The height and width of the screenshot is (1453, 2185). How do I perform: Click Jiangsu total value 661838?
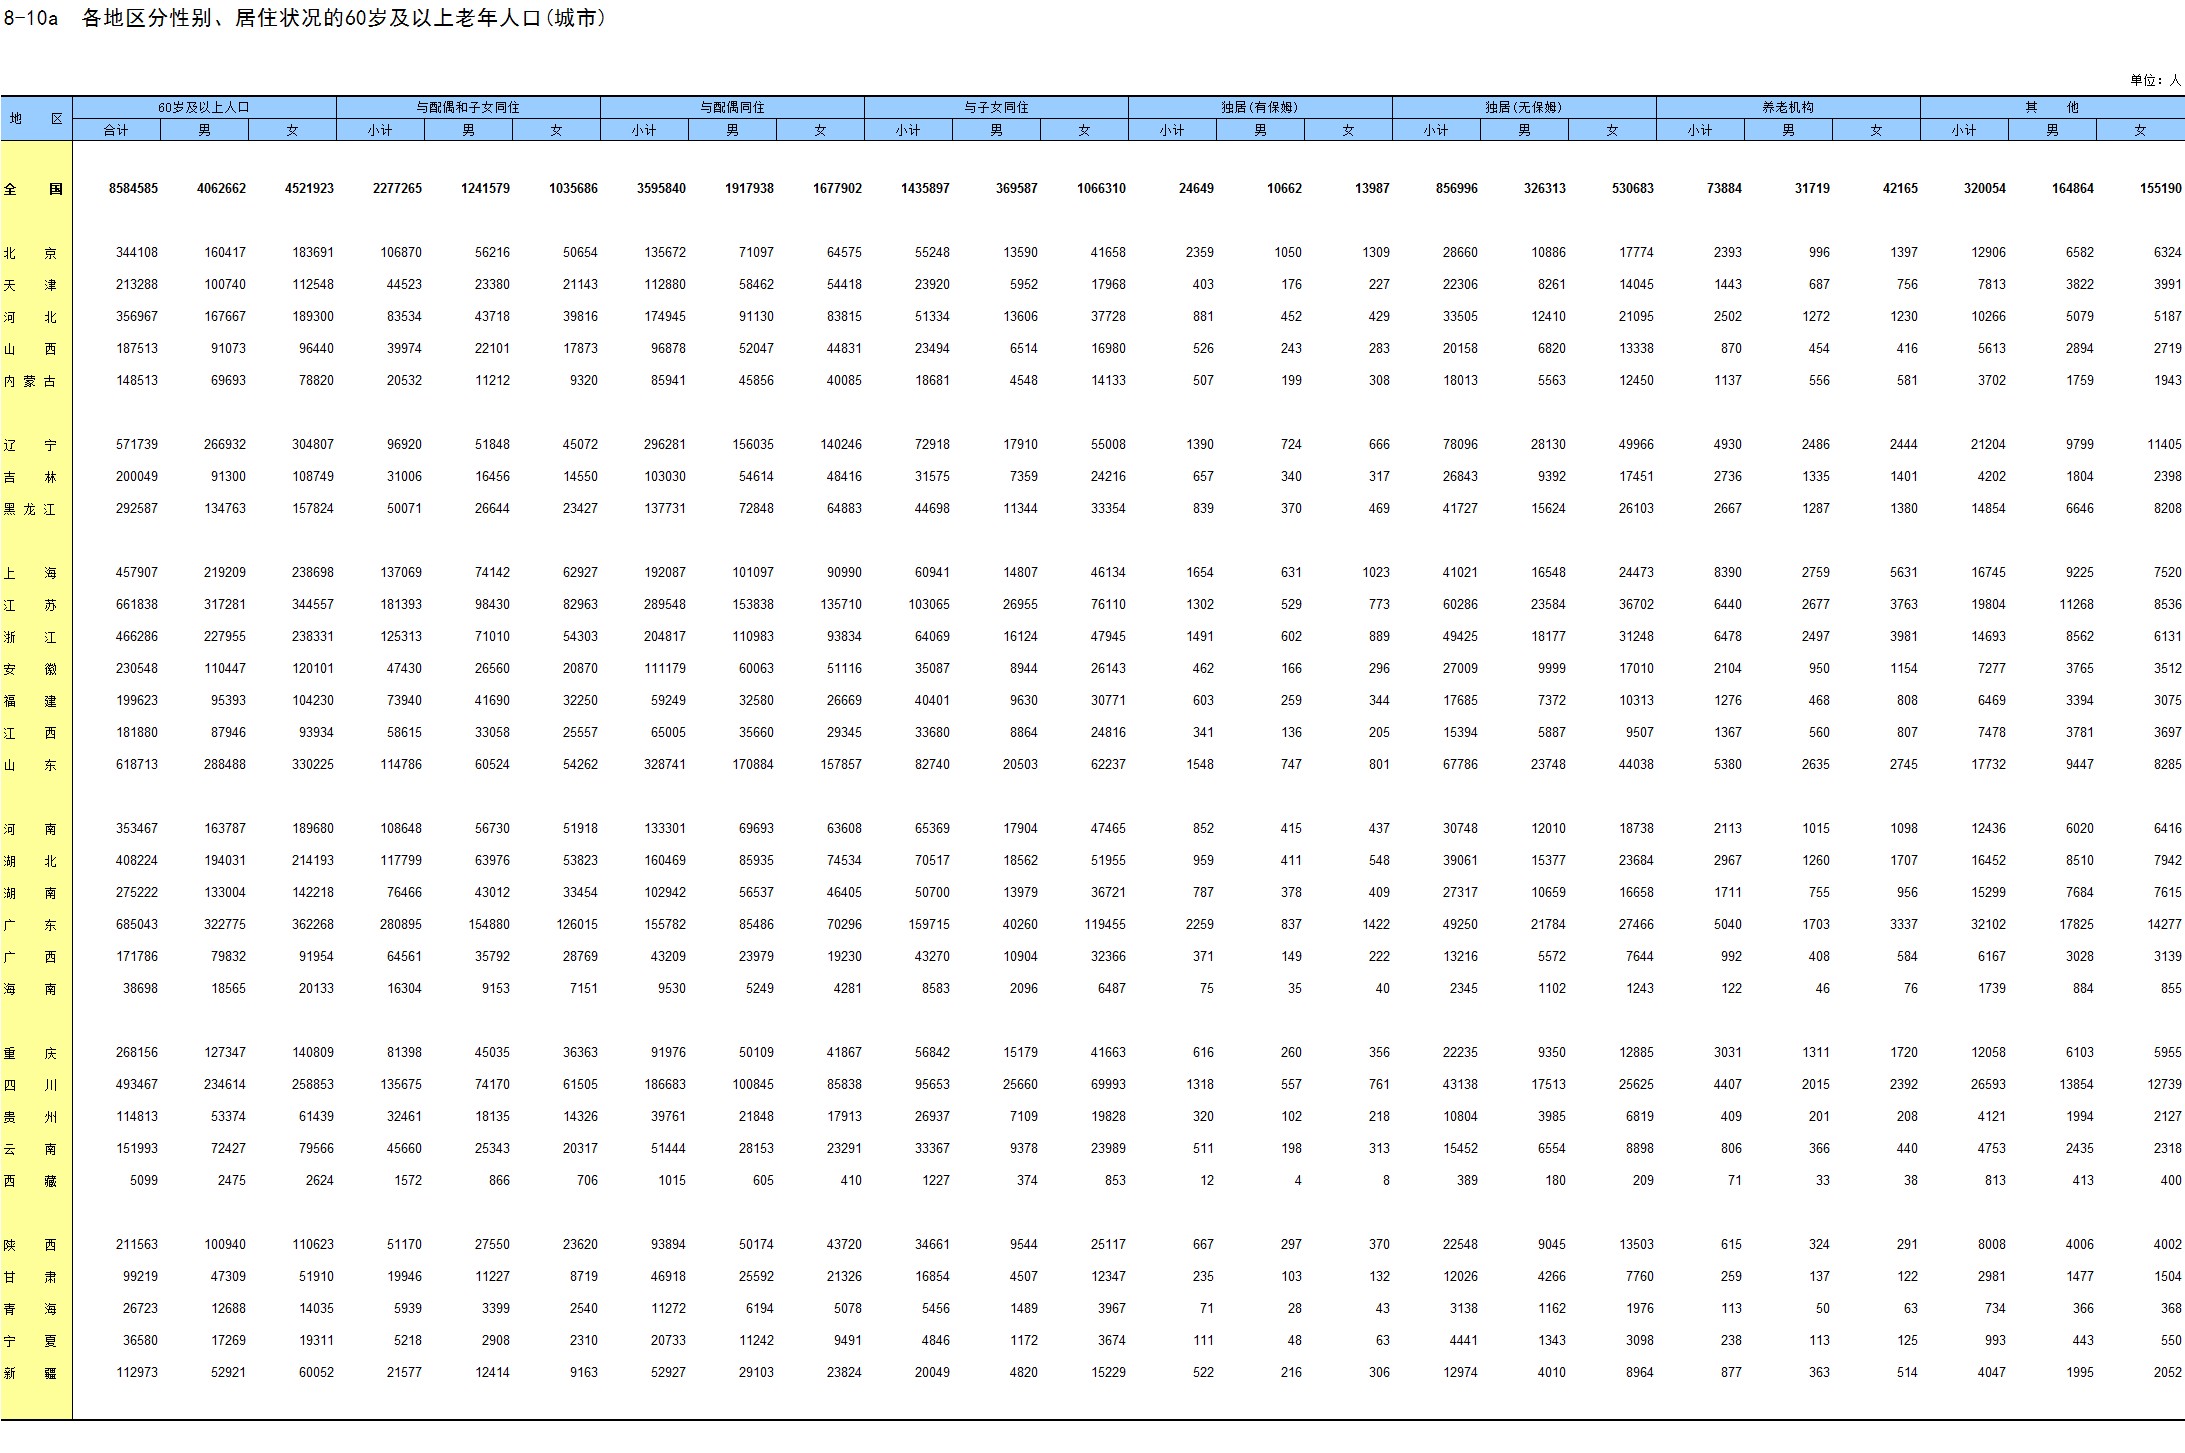click(137, 604)
